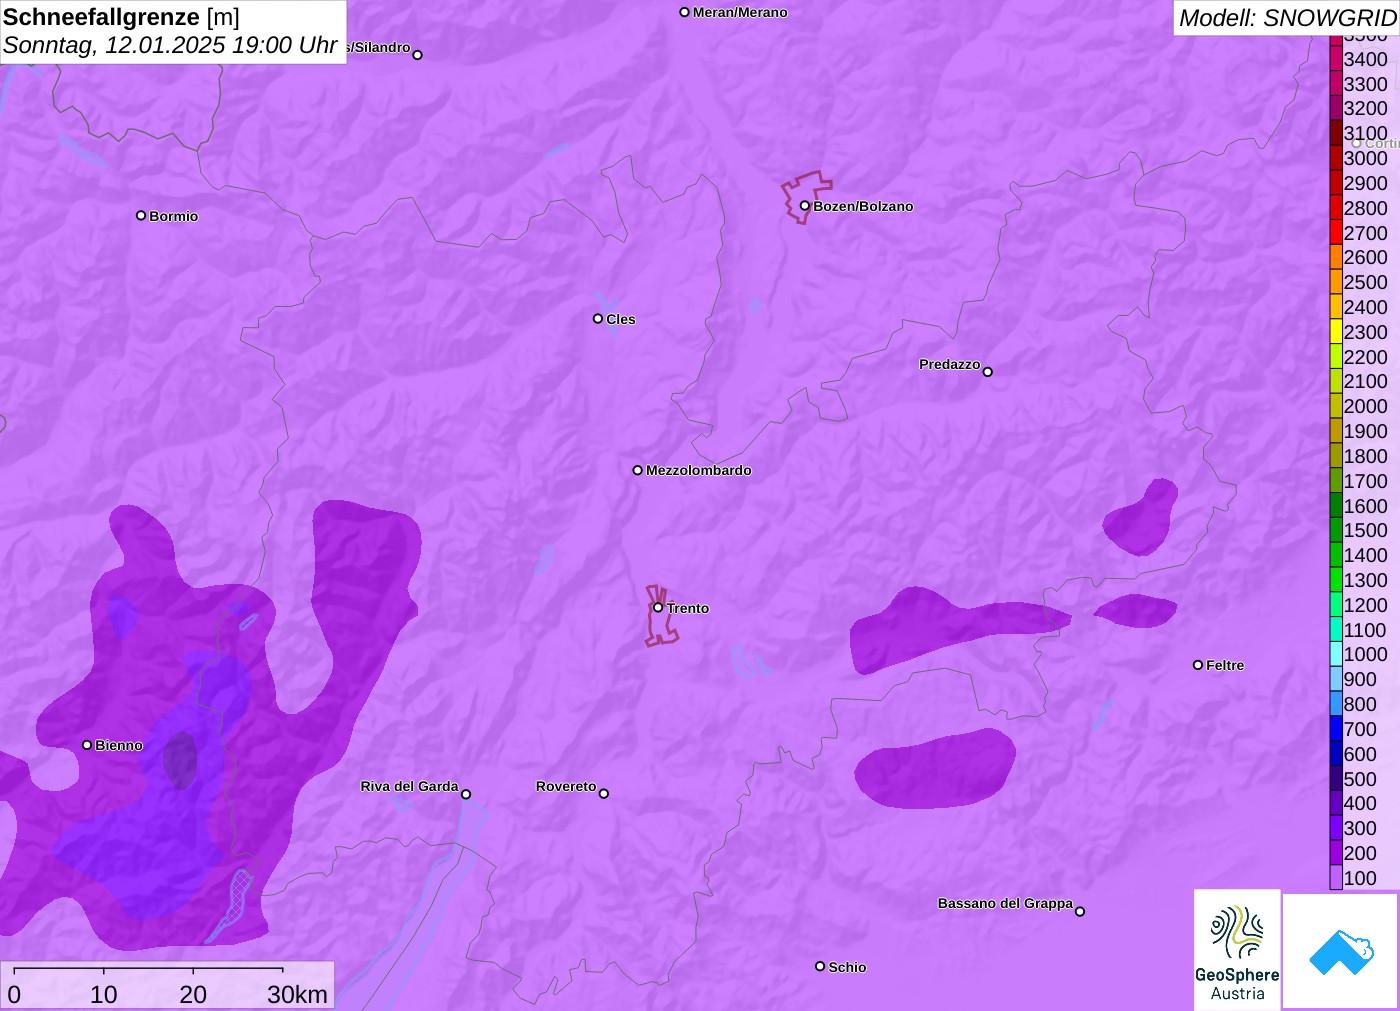Screen dimensions: 1400x1011
Task: Click the Bozen municipality boundary outline
Action: pyautogui.click(x=805, y=197)
